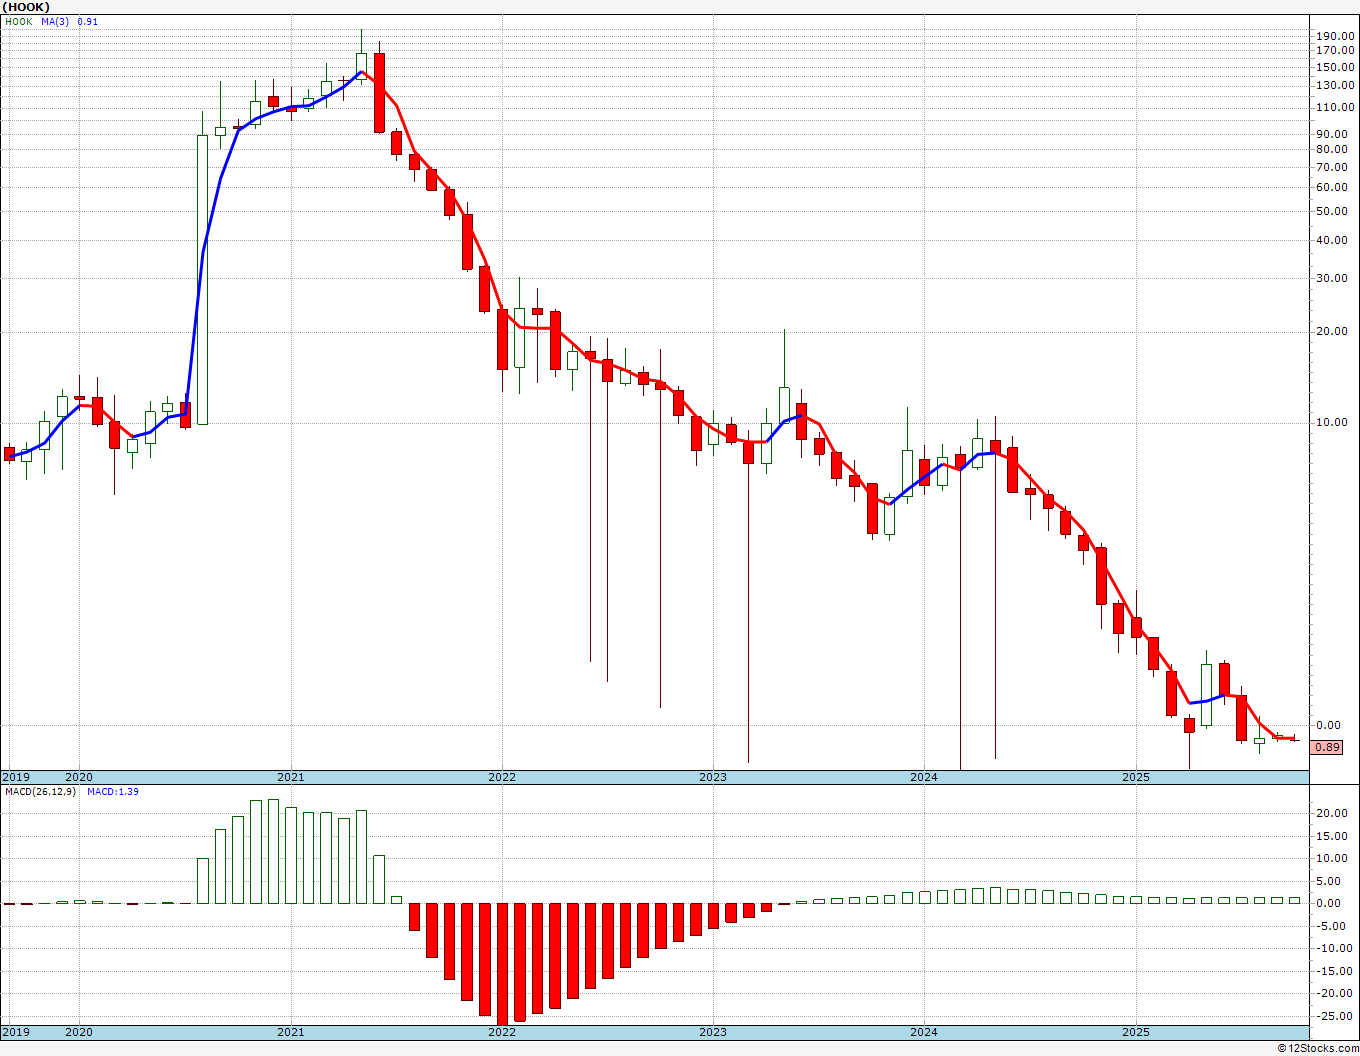Click 2023 on the MACD panel time axis
The width and height of the screenshot is (1360, 1056).
[x=713, y=1032]
